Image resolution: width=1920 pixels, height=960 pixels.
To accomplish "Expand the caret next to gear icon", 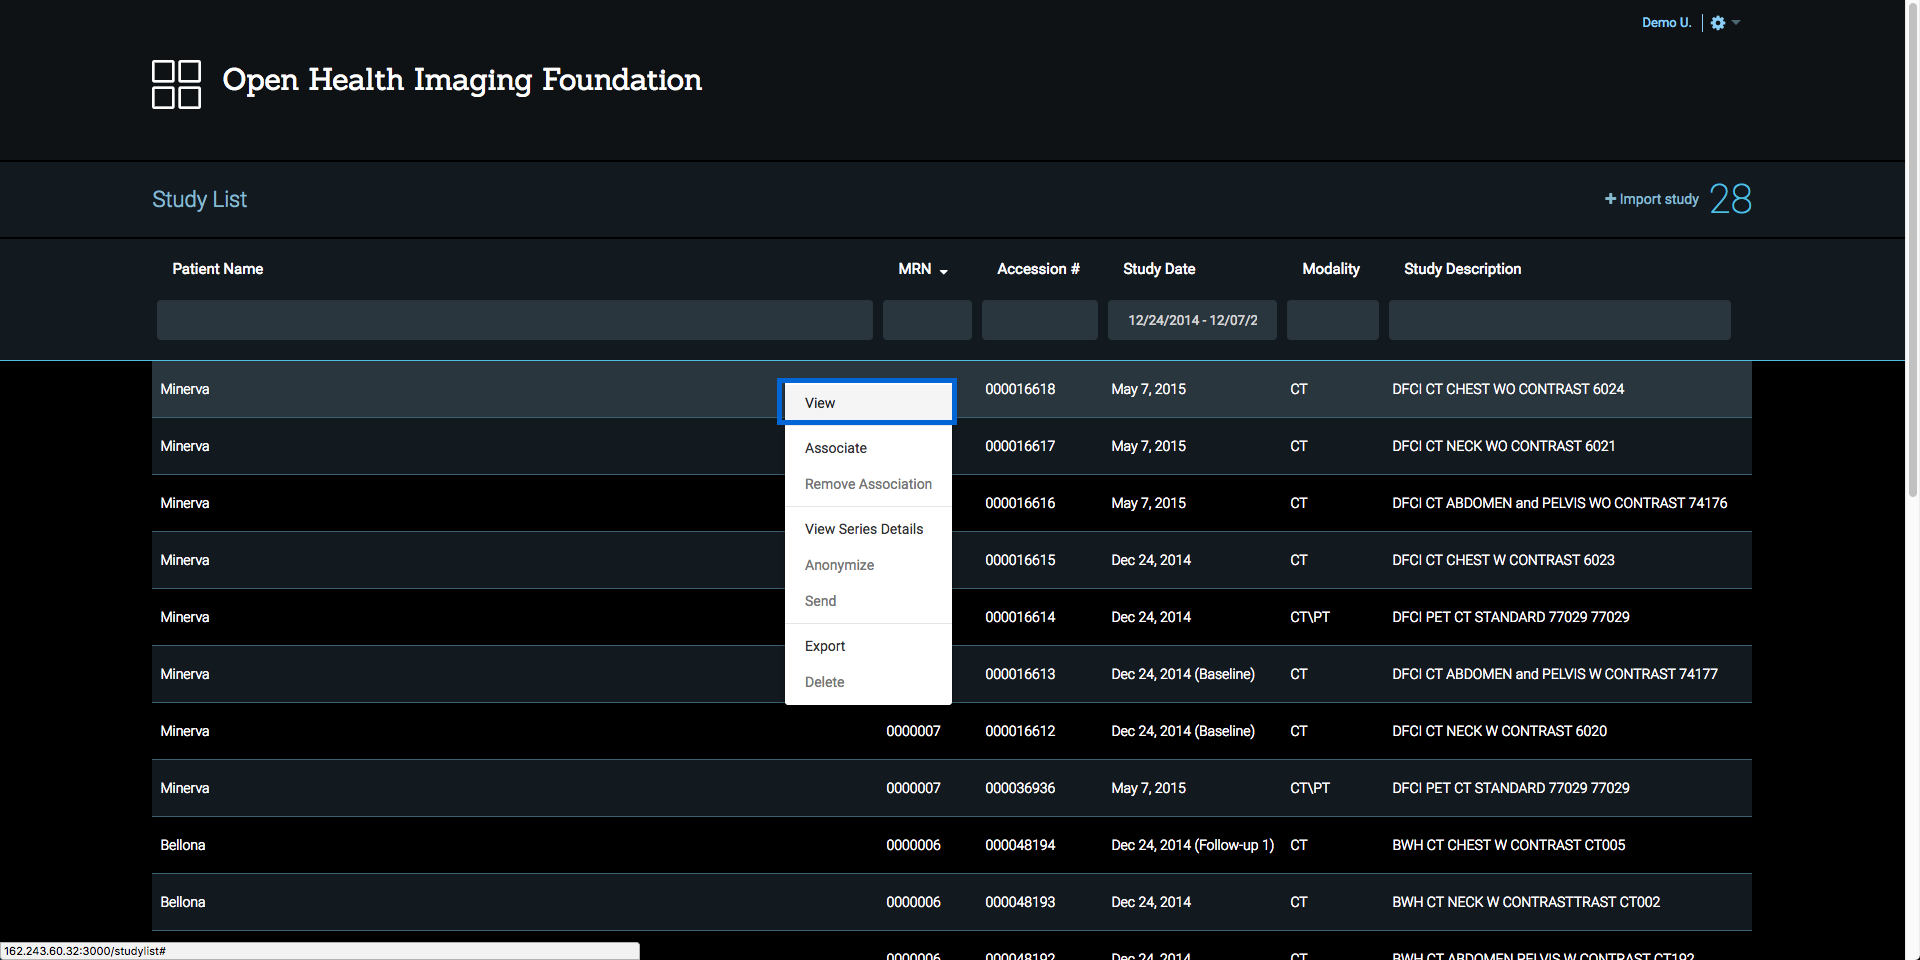I will tap(1736, 23).
